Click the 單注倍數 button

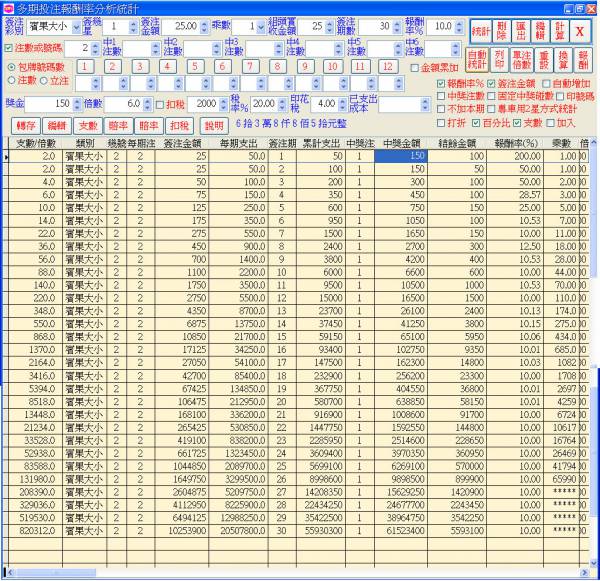coord(522,60)
